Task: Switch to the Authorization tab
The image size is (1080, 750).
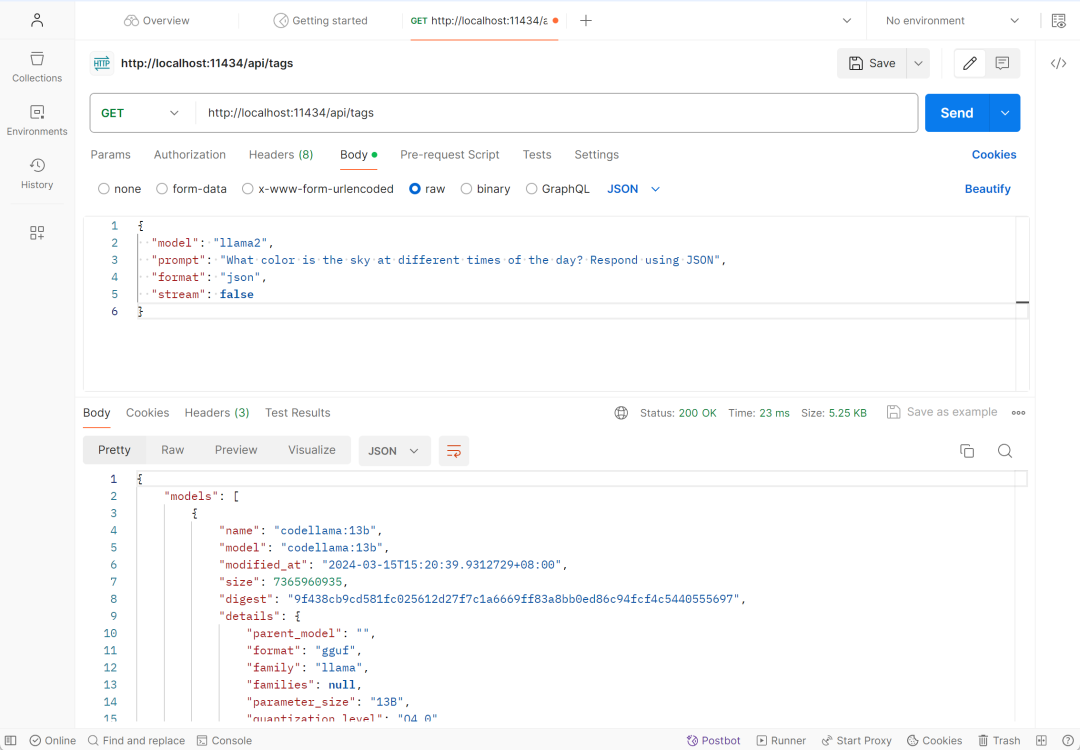Action: pyautogui.click(x=190, y=155)
